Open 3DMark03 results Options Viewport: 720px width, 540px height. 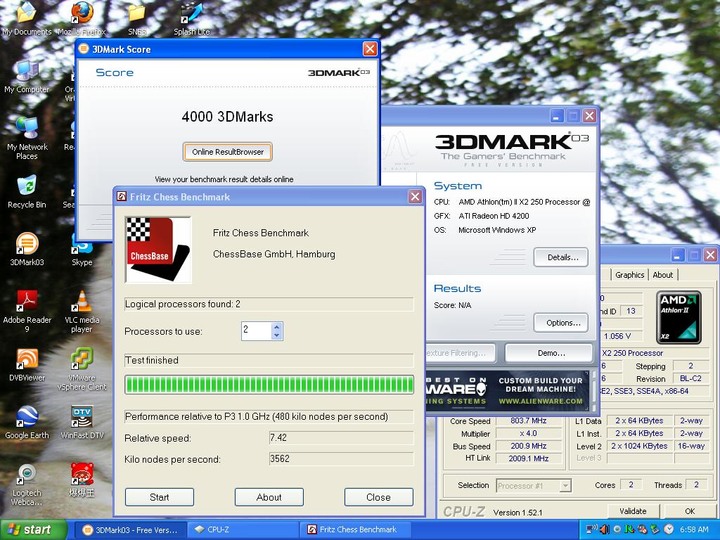pos(561,323)
